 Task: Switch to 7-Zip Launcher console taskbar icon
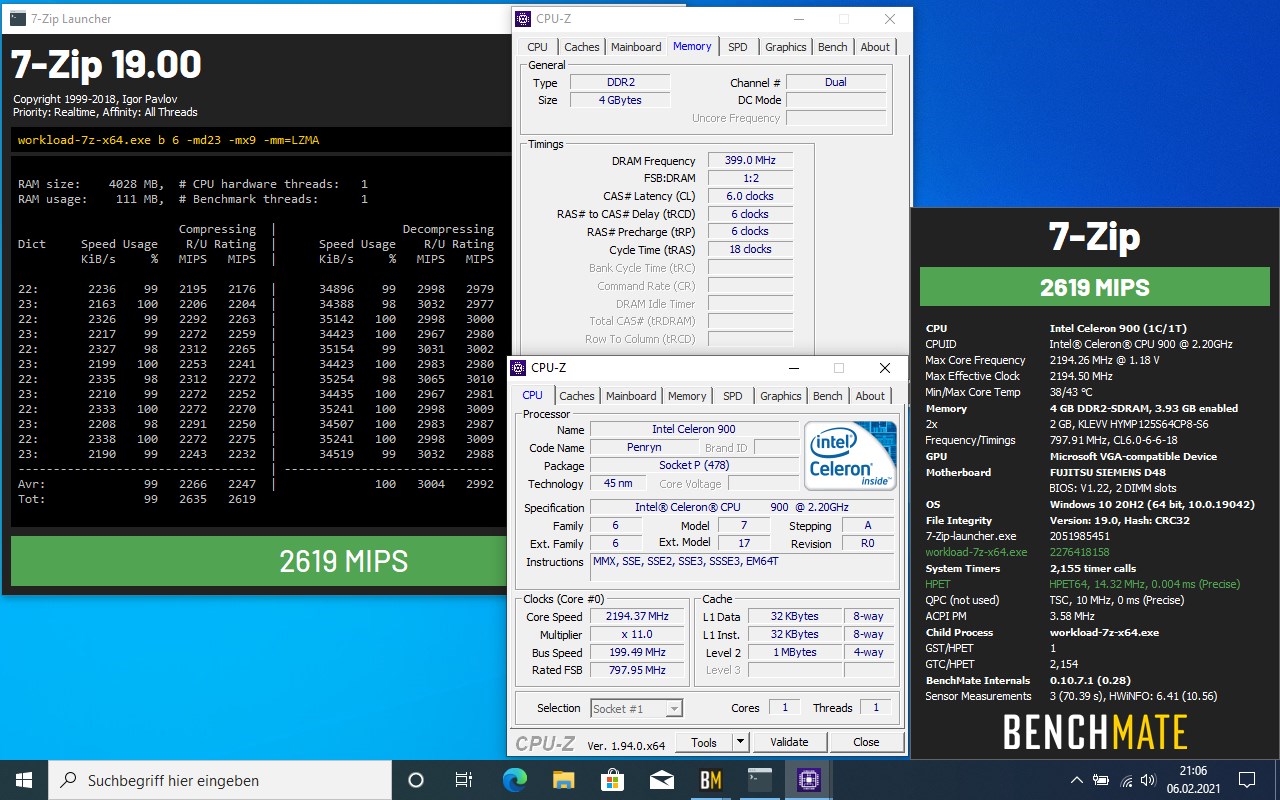[x=760, y=780]
